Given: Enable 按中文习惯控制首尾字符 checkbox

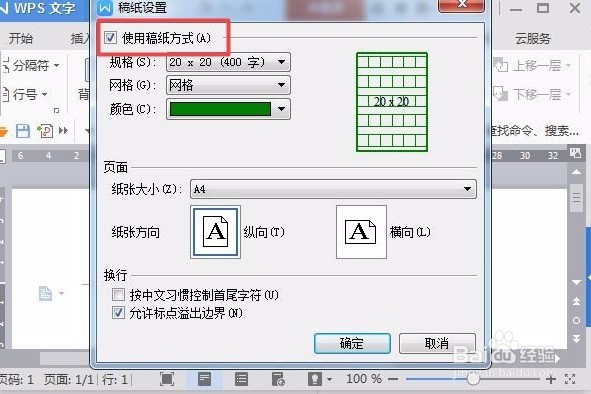Looking at the screenshot, I should pos(118,294).
